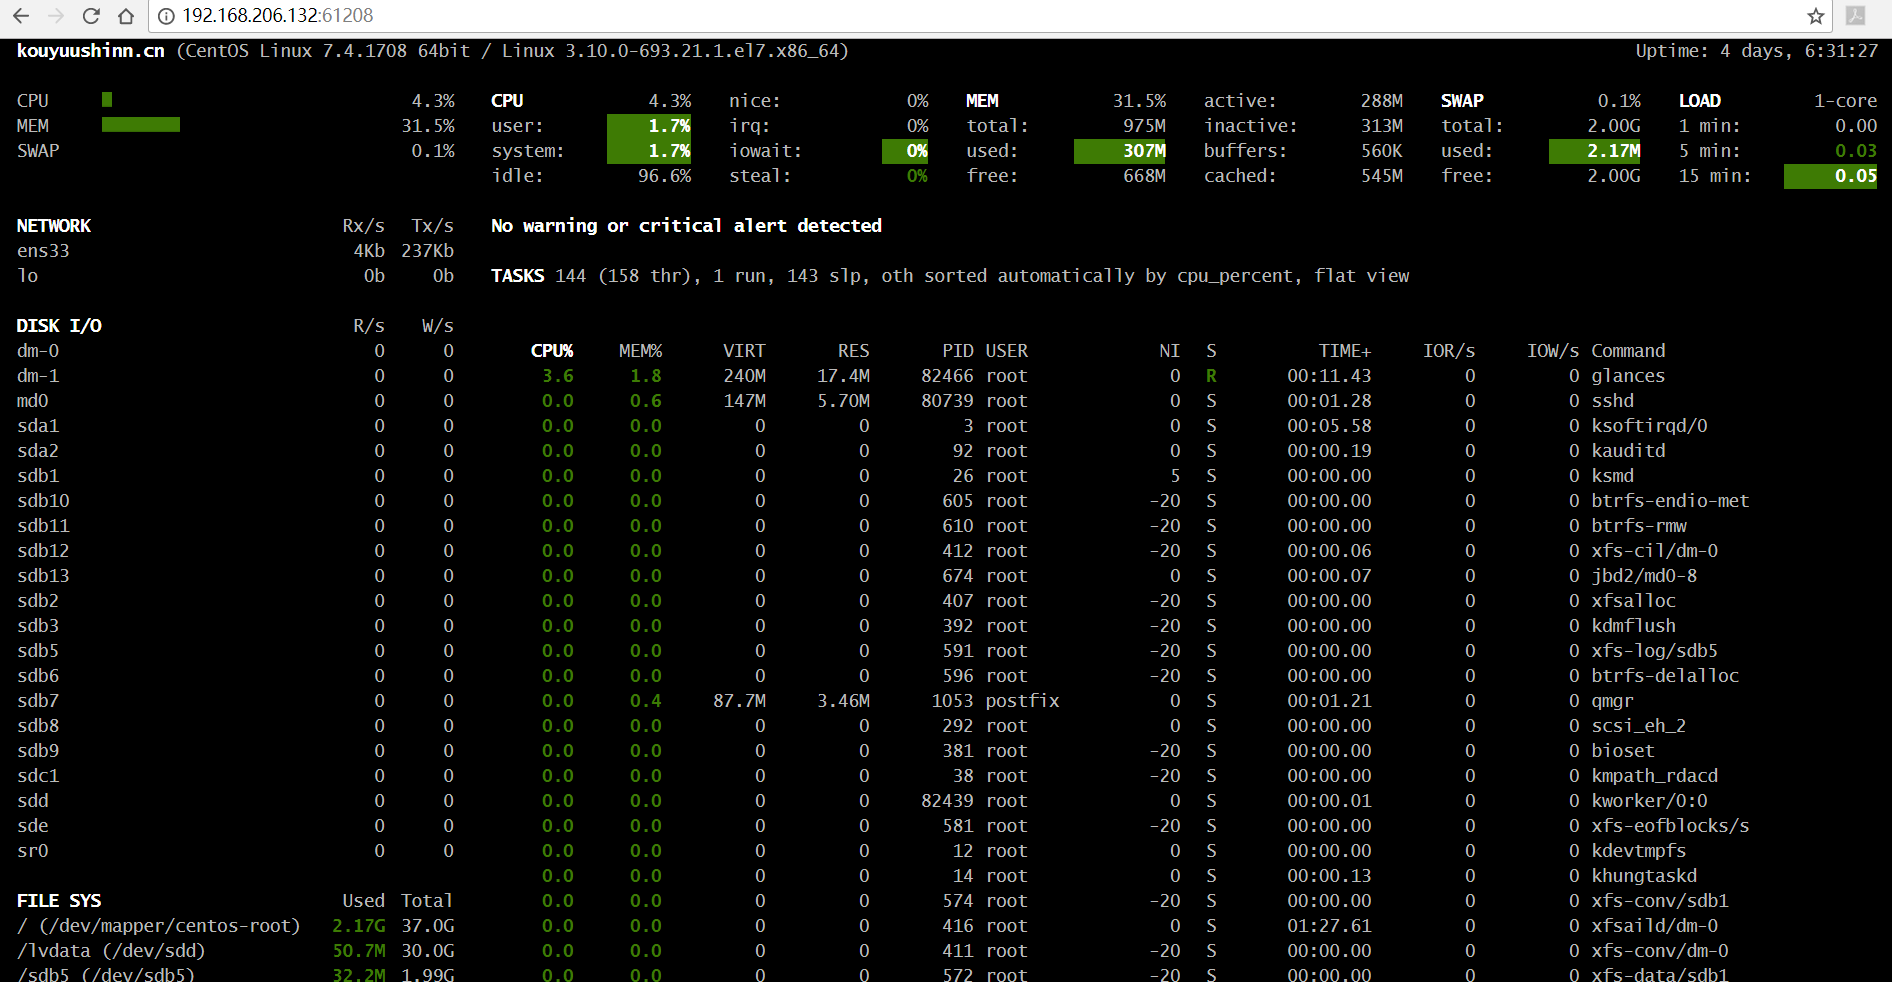The image size is (1892, 982).
Task: Select the bioset process
Action: point(1185,751)
